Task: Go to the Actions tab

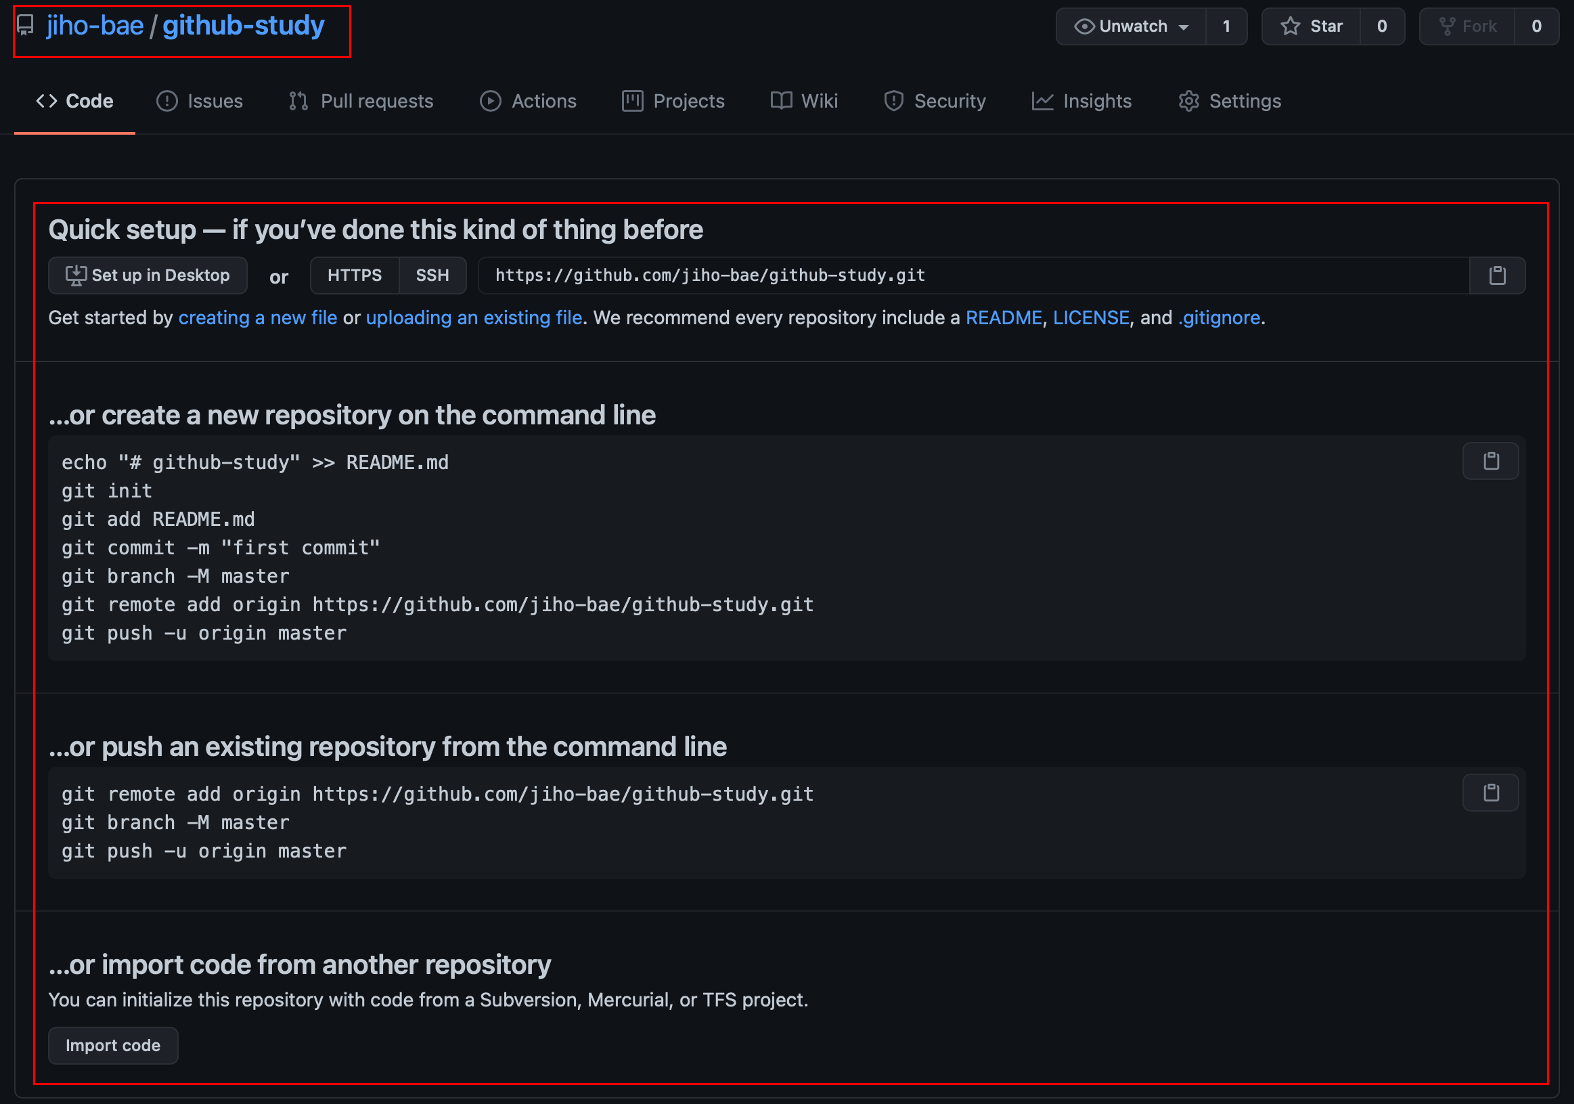Action: click(x=528, y=101)
